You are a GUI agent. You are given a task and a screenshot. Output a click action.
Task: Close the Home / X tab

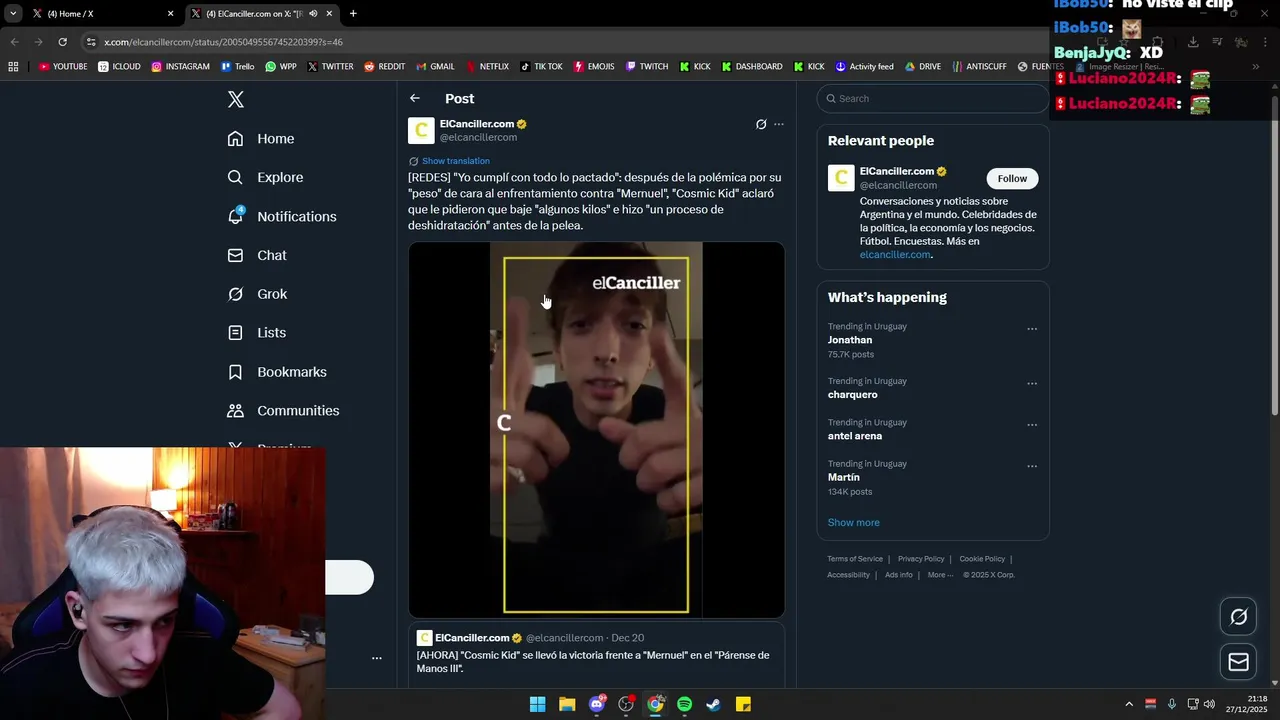(170, 14)
